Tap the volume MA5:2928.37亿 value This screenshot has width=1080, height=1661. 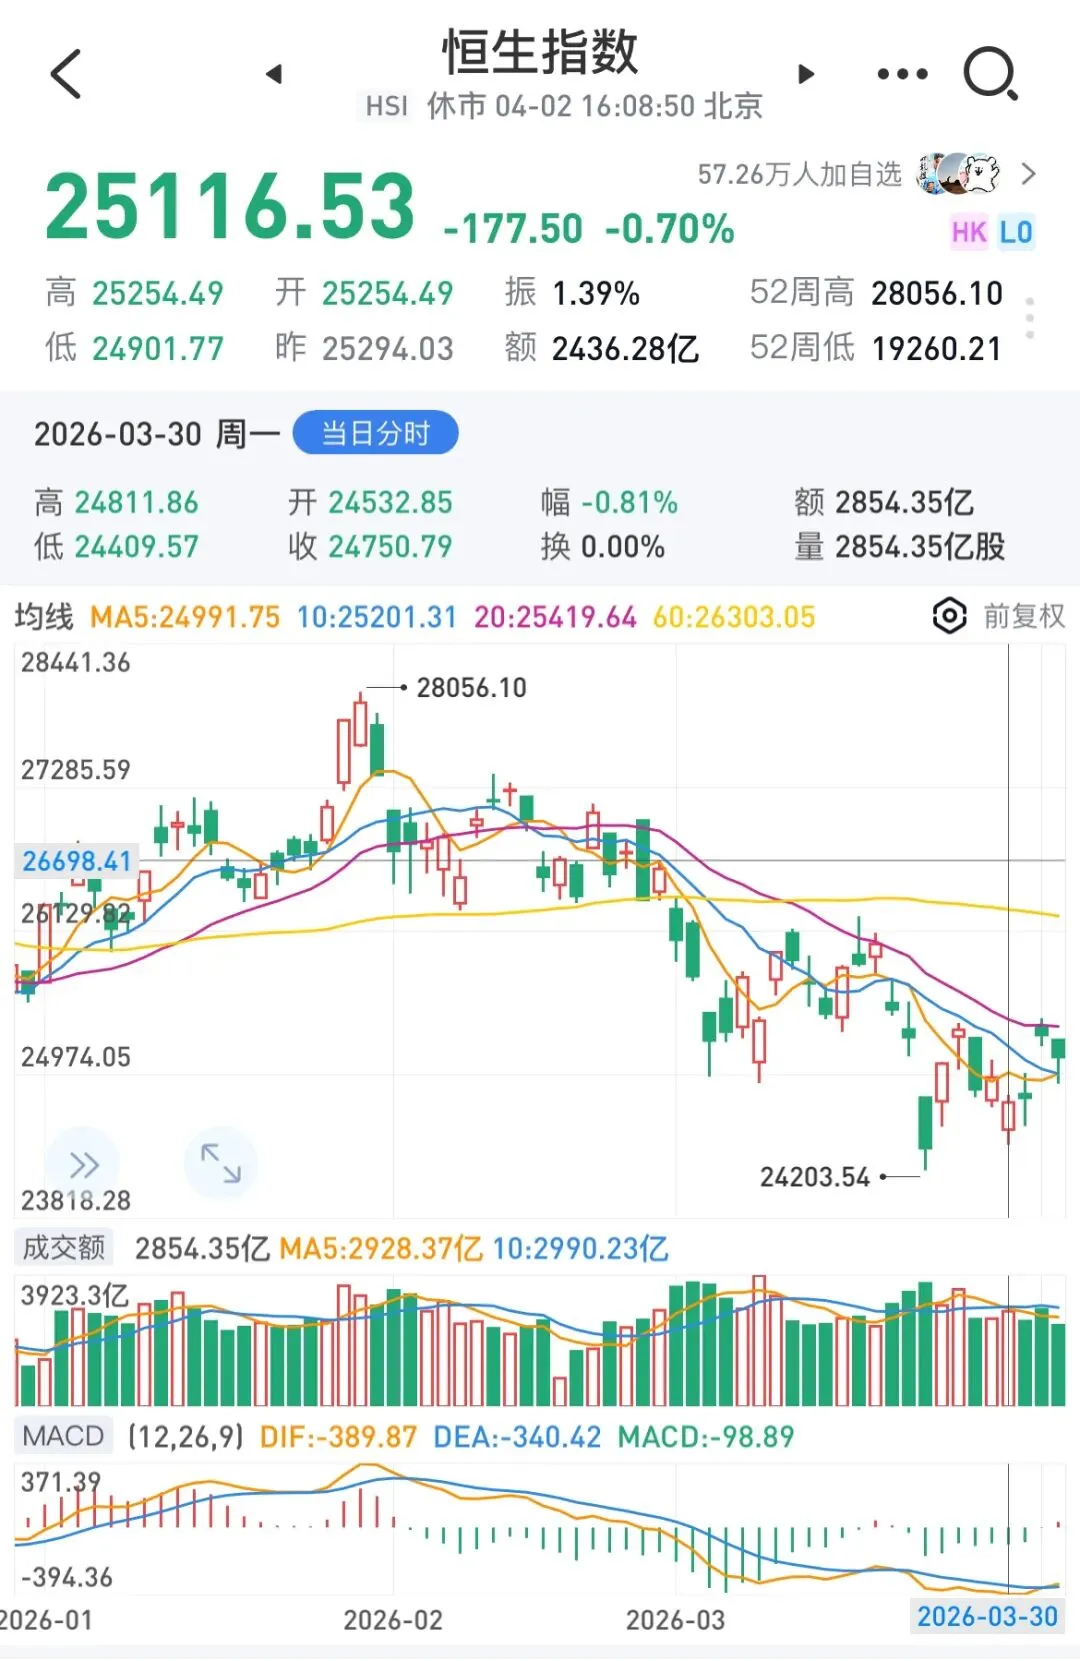381,1248
